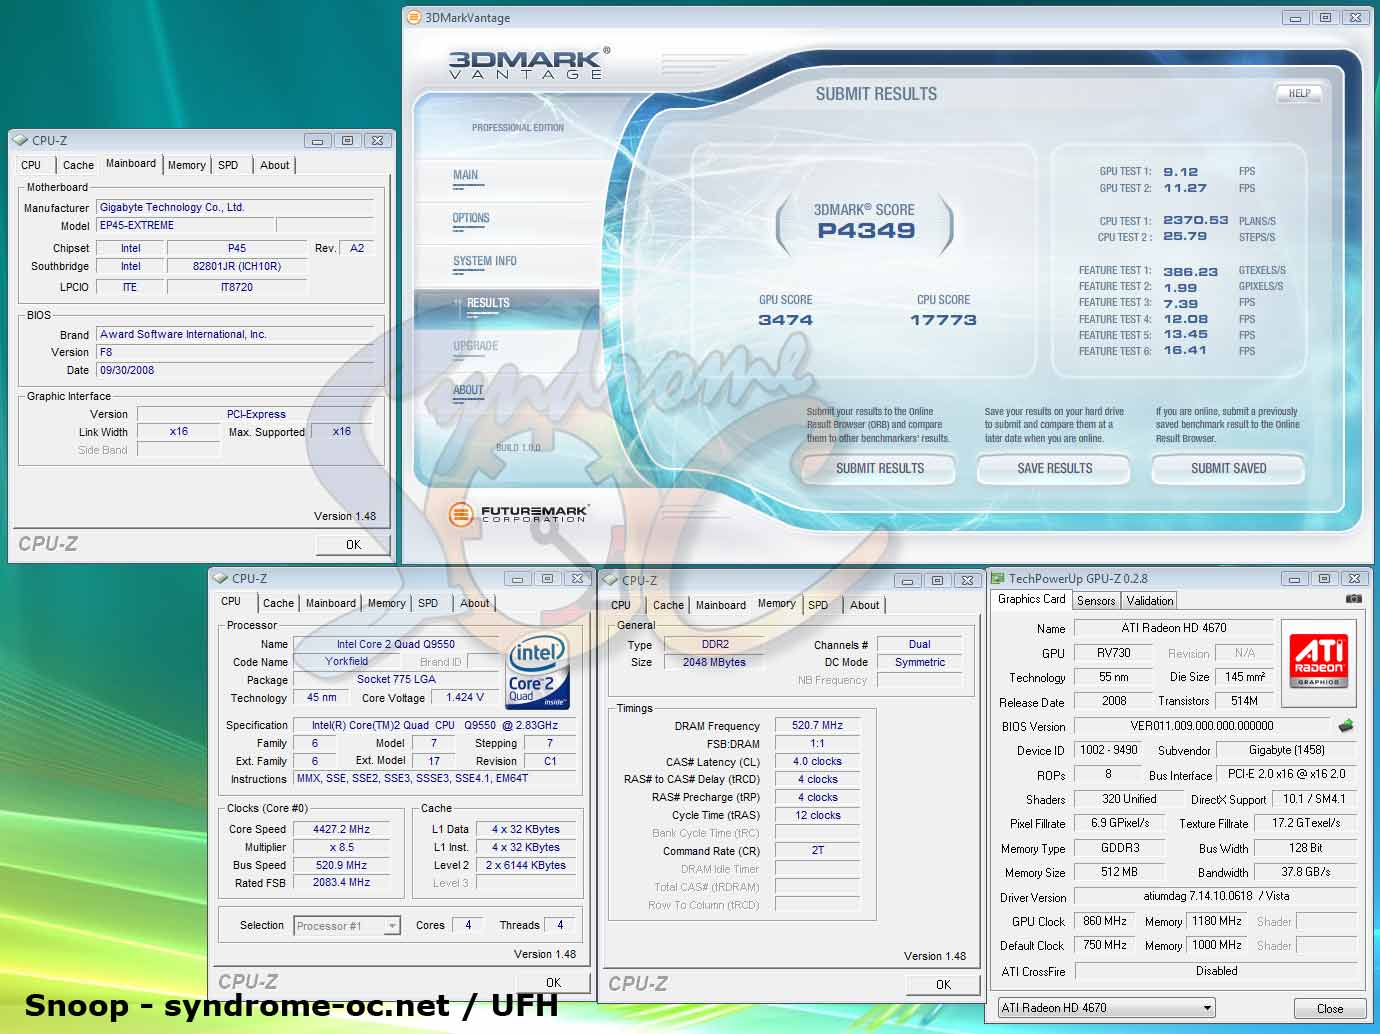Screen dimensions: 1380x1034
Task: Click the SUBMIT RESULTS button
Action: coord(880,469)
